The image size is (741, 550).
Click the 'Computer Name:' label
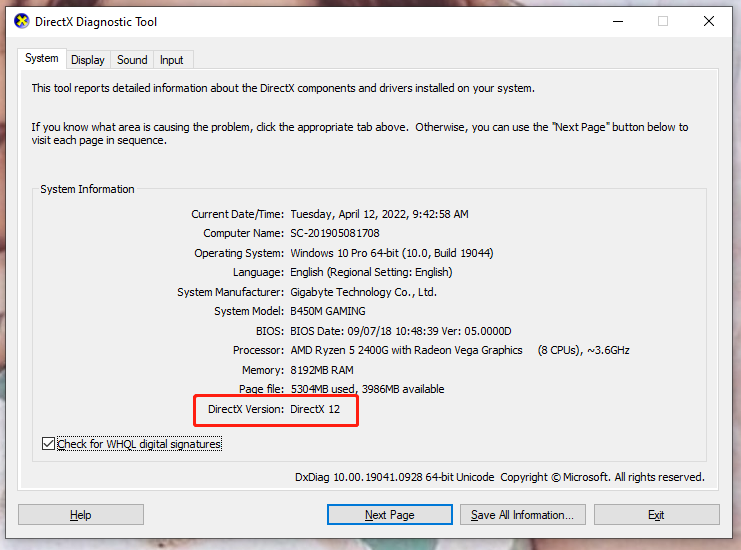[x=244, y=233]
